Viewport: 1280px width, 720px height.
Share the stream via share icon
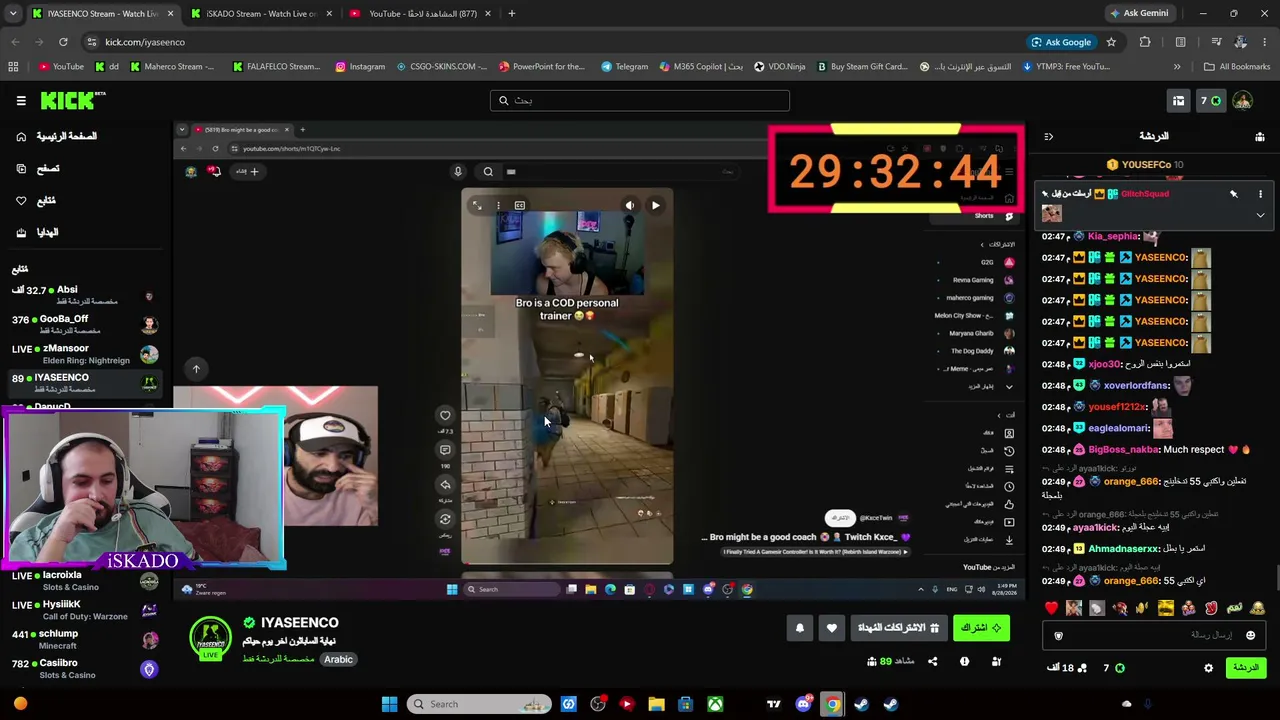932,661
